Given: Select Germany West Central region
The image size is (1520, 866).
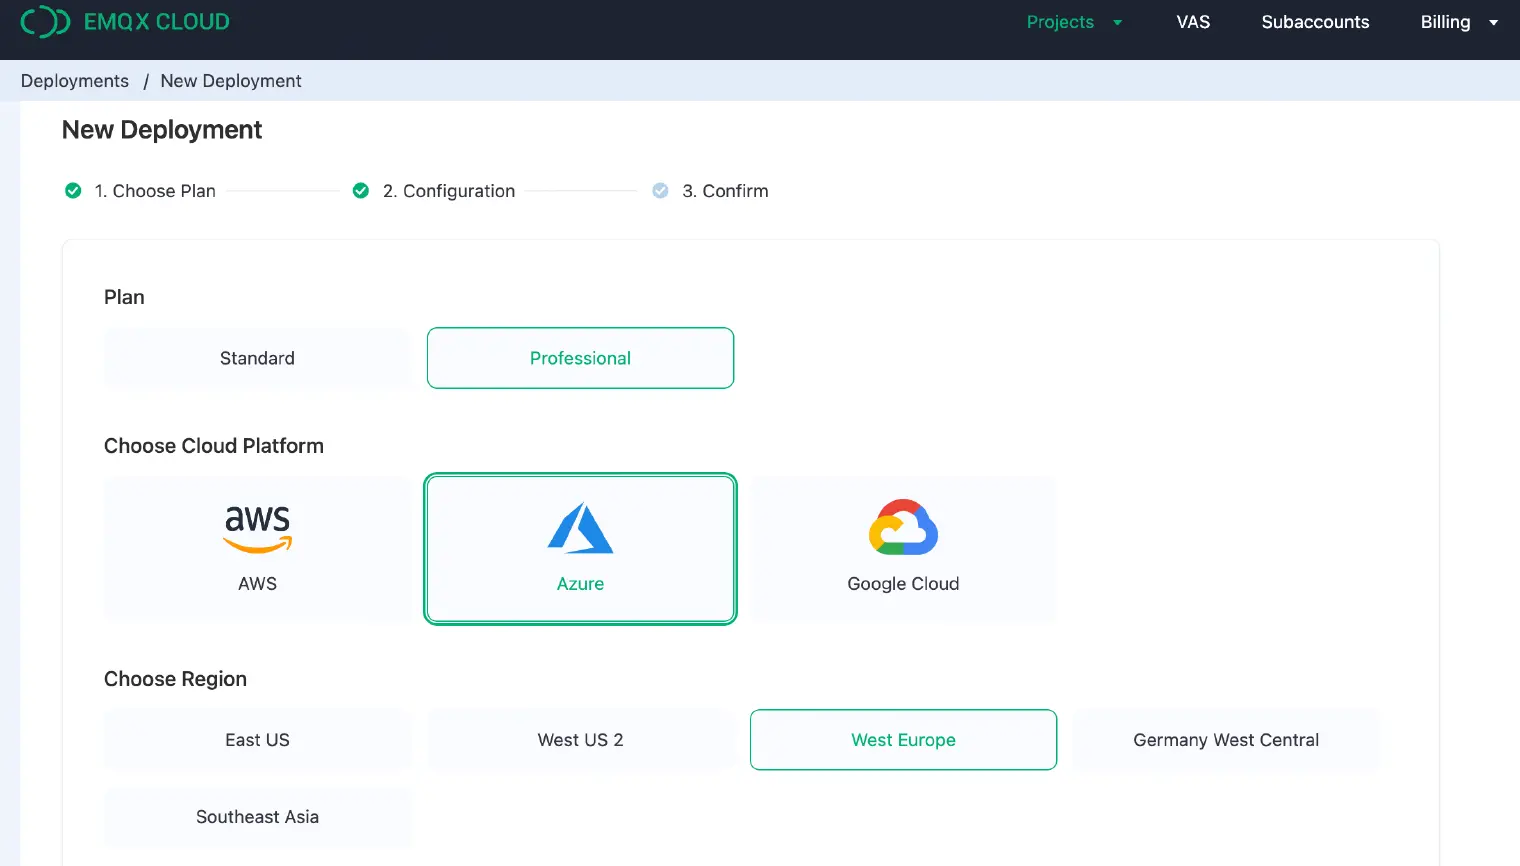Looking at the screenshot, I should click(1226, 740).
